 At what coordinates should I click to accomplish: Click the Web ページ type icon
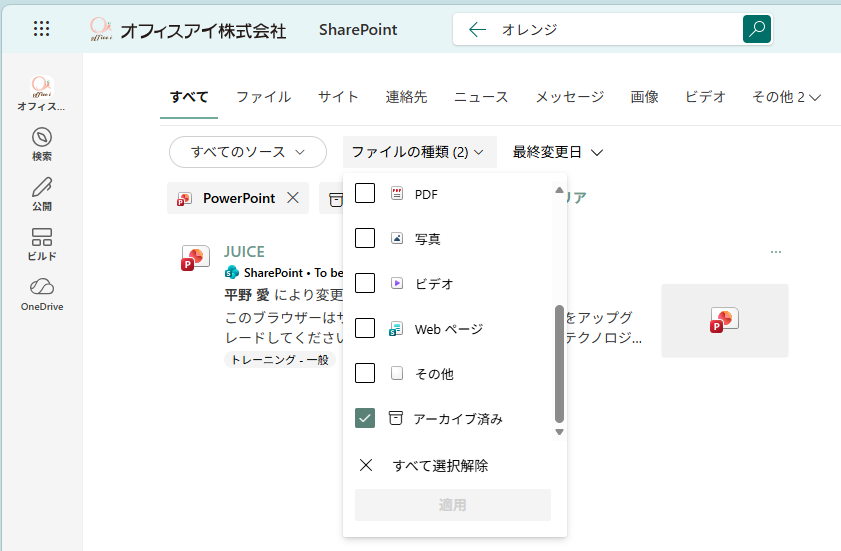396,328
